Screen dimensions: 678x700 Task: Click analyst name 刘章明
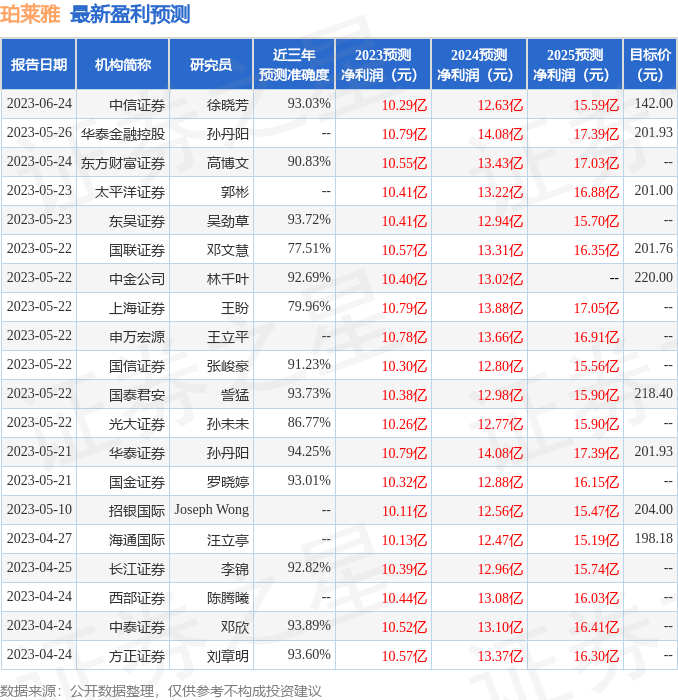point(228,656)
